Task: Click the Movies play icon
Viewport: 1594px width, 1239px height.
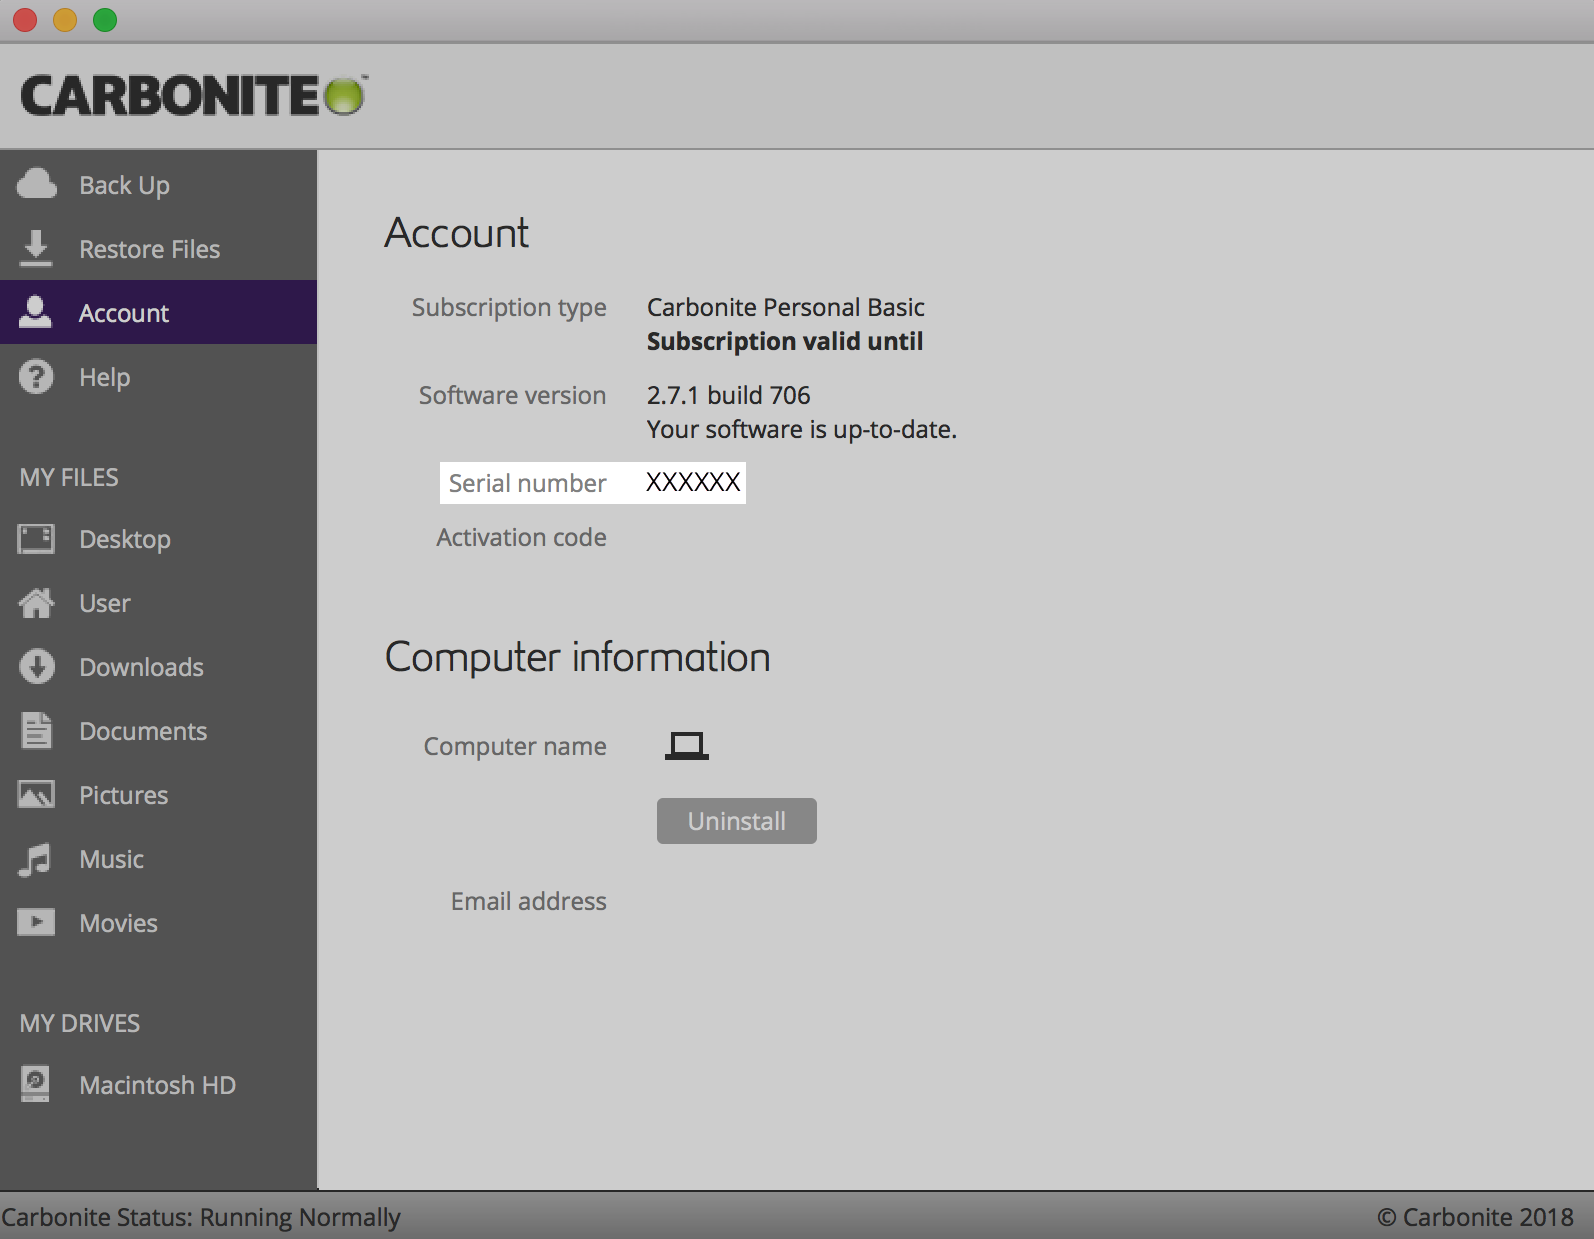Action: click(x=36, y=922)
